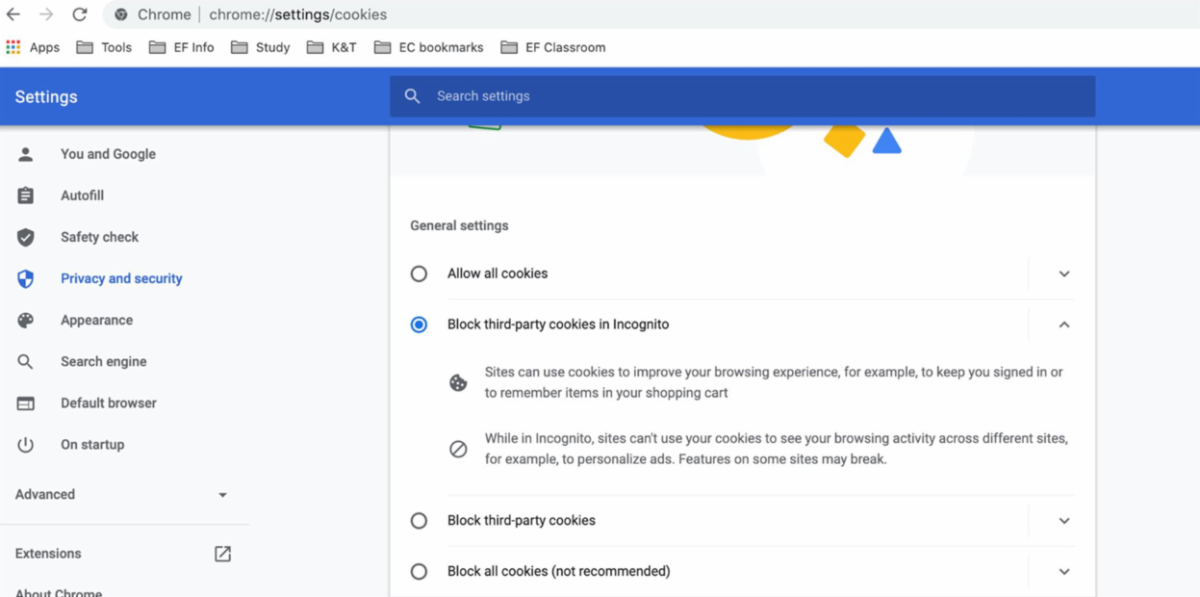The width and height of the screenshot is (1200, 597).
Task: Open the Privacy and security section
Action: point(121,279)
